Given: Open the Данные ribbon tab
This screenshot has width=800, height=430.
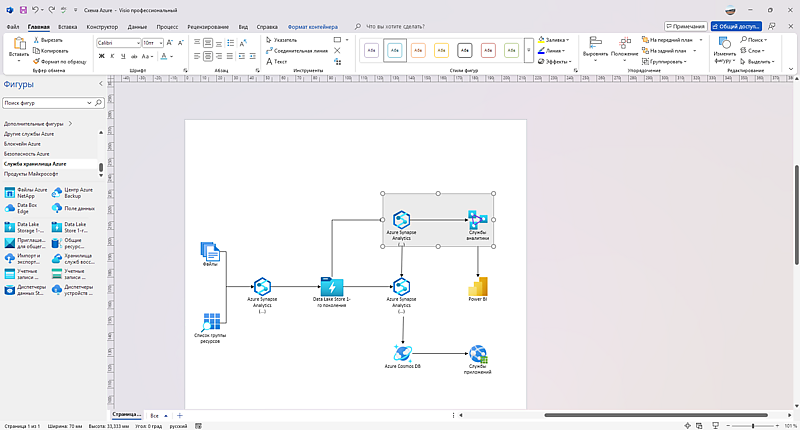Looking at the screenshot, I should [137, 27].
